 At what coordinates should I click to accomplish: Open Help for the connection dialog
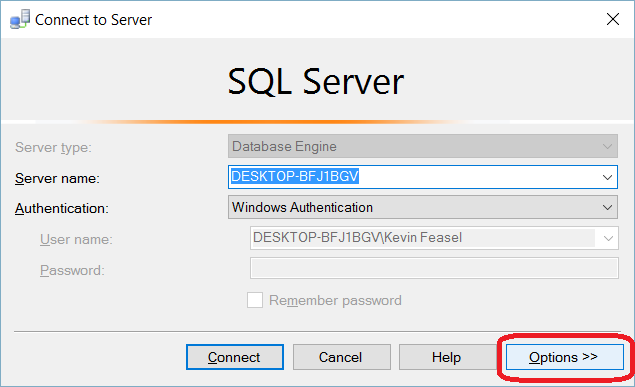[447, 357]
